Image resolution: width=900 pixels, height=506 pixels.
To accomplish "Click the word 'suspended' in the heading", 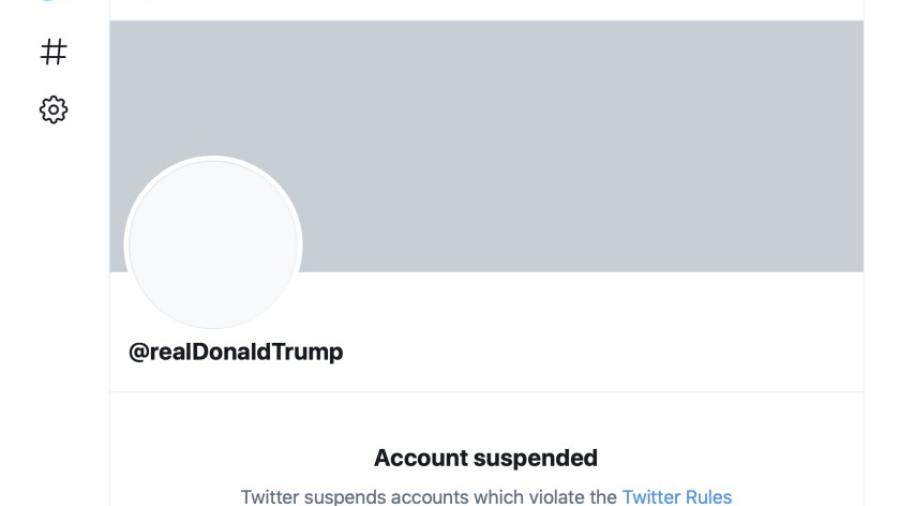I will click(x=535, y=458).
